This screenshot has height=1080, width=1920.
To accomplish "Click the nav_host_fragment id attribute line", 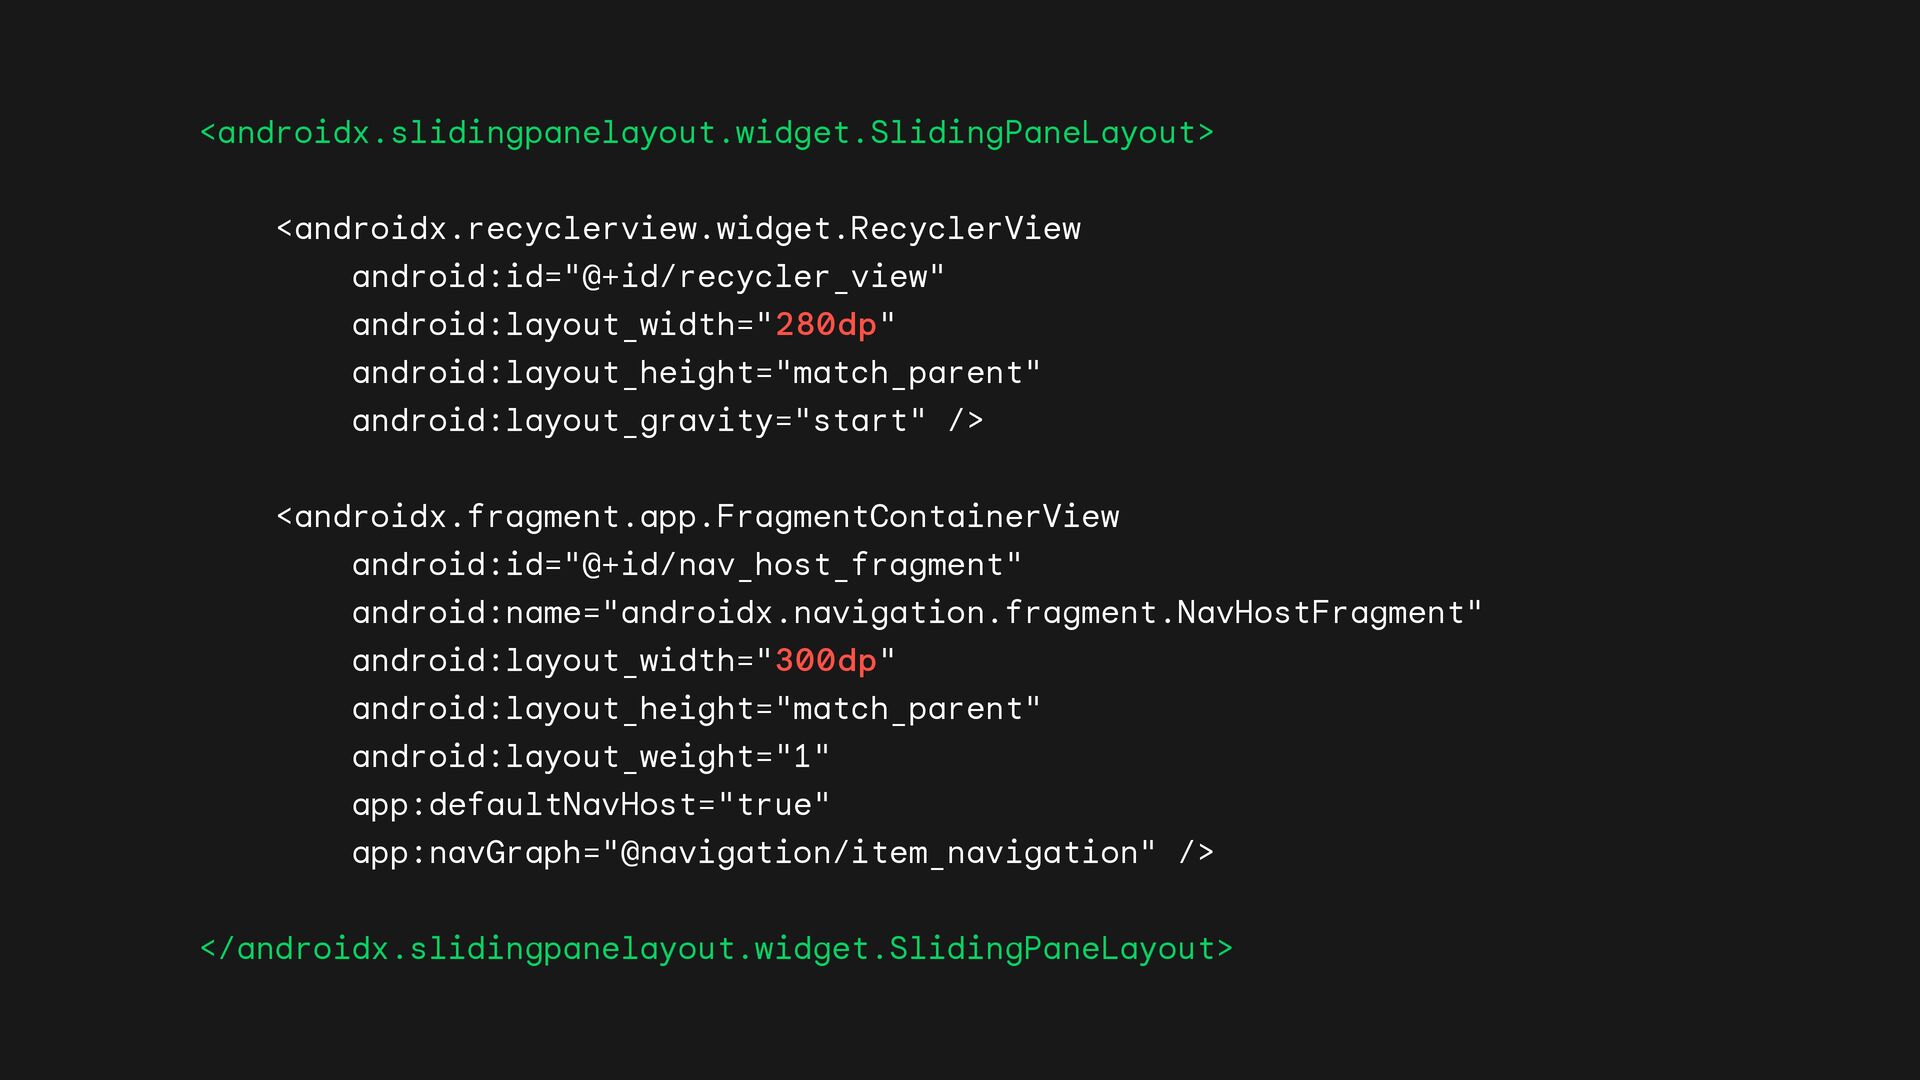I will 687,565.
